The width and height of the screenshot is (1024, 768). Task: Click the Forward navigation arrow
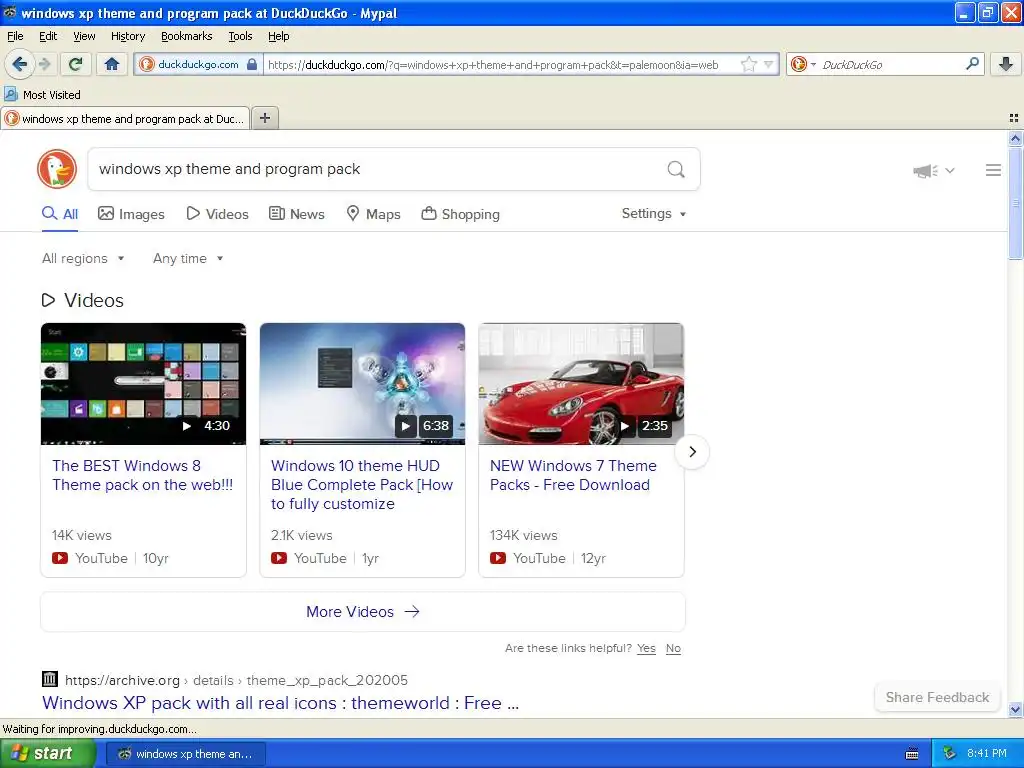(x=44, y=64)
